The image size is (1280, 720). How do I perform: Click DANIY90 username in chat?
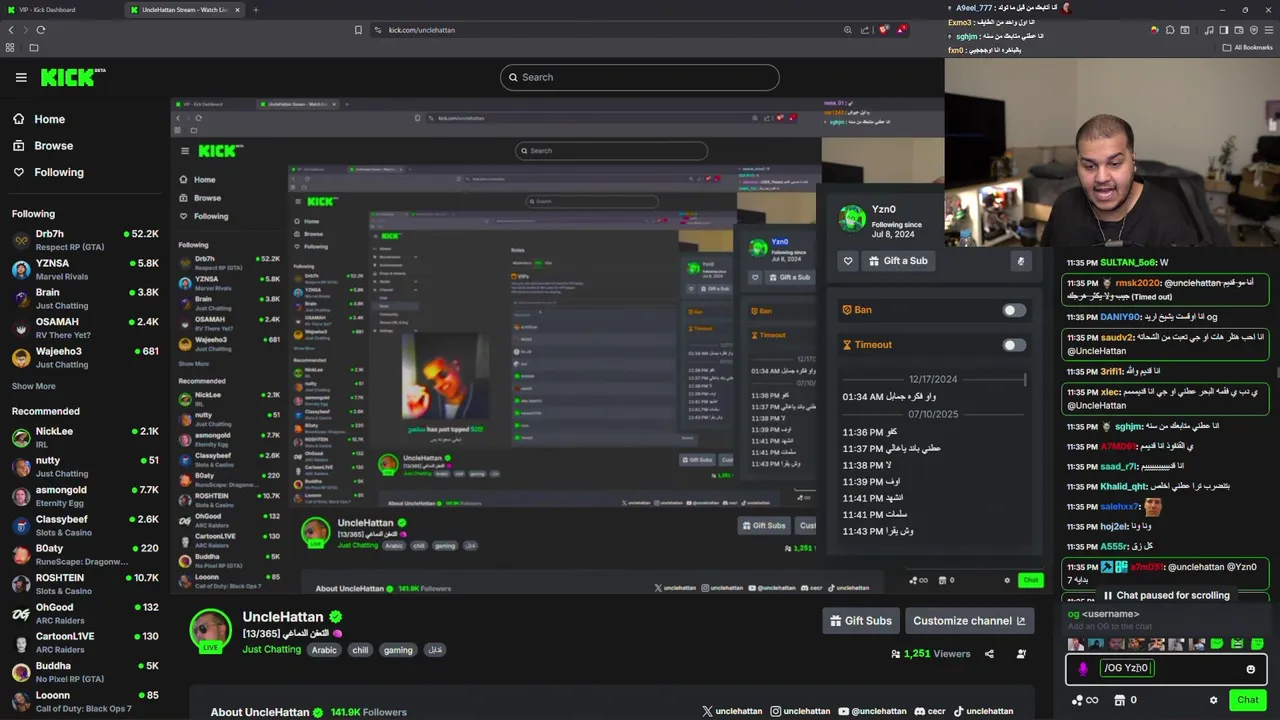coord(1120,317)
